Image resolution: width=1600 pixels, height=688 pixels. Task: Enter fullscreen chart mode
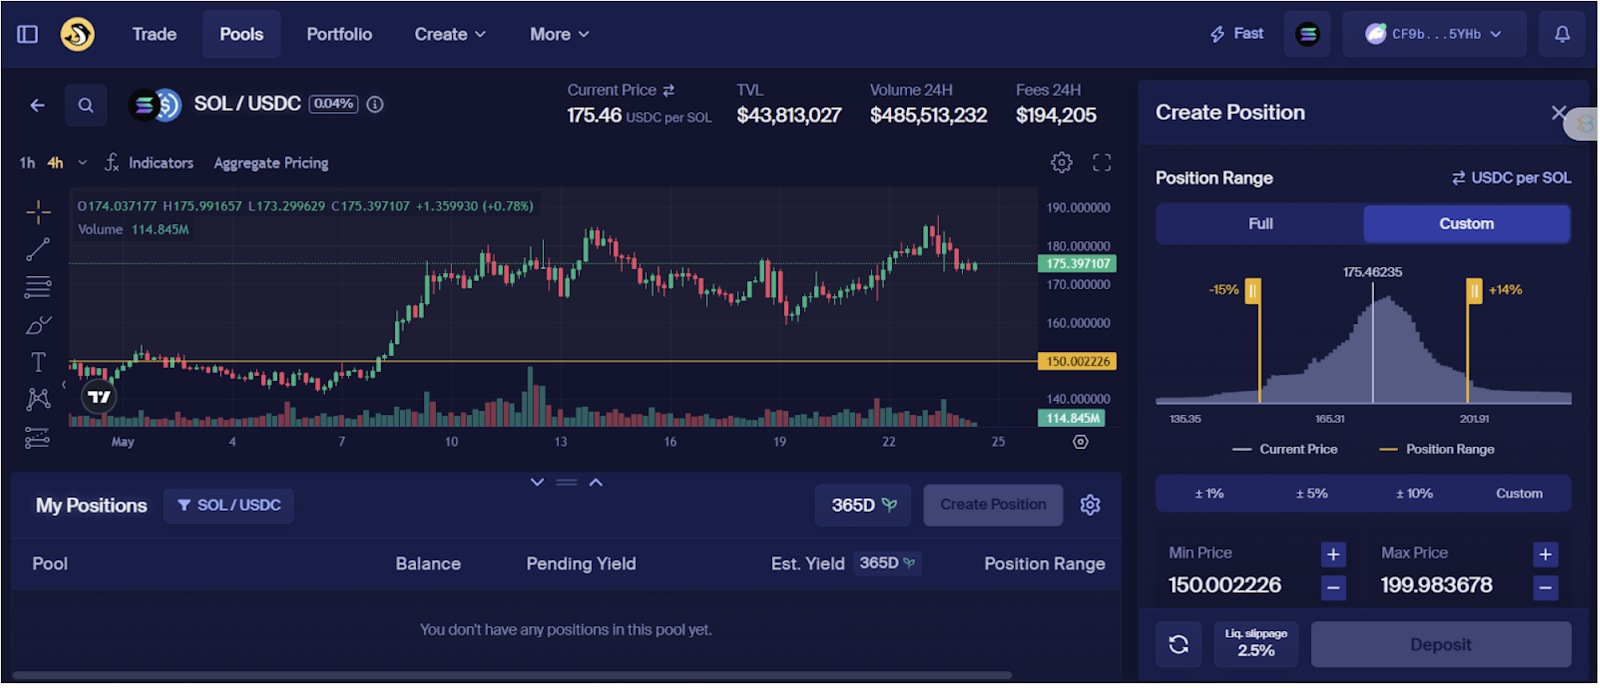click(1101, 163)
